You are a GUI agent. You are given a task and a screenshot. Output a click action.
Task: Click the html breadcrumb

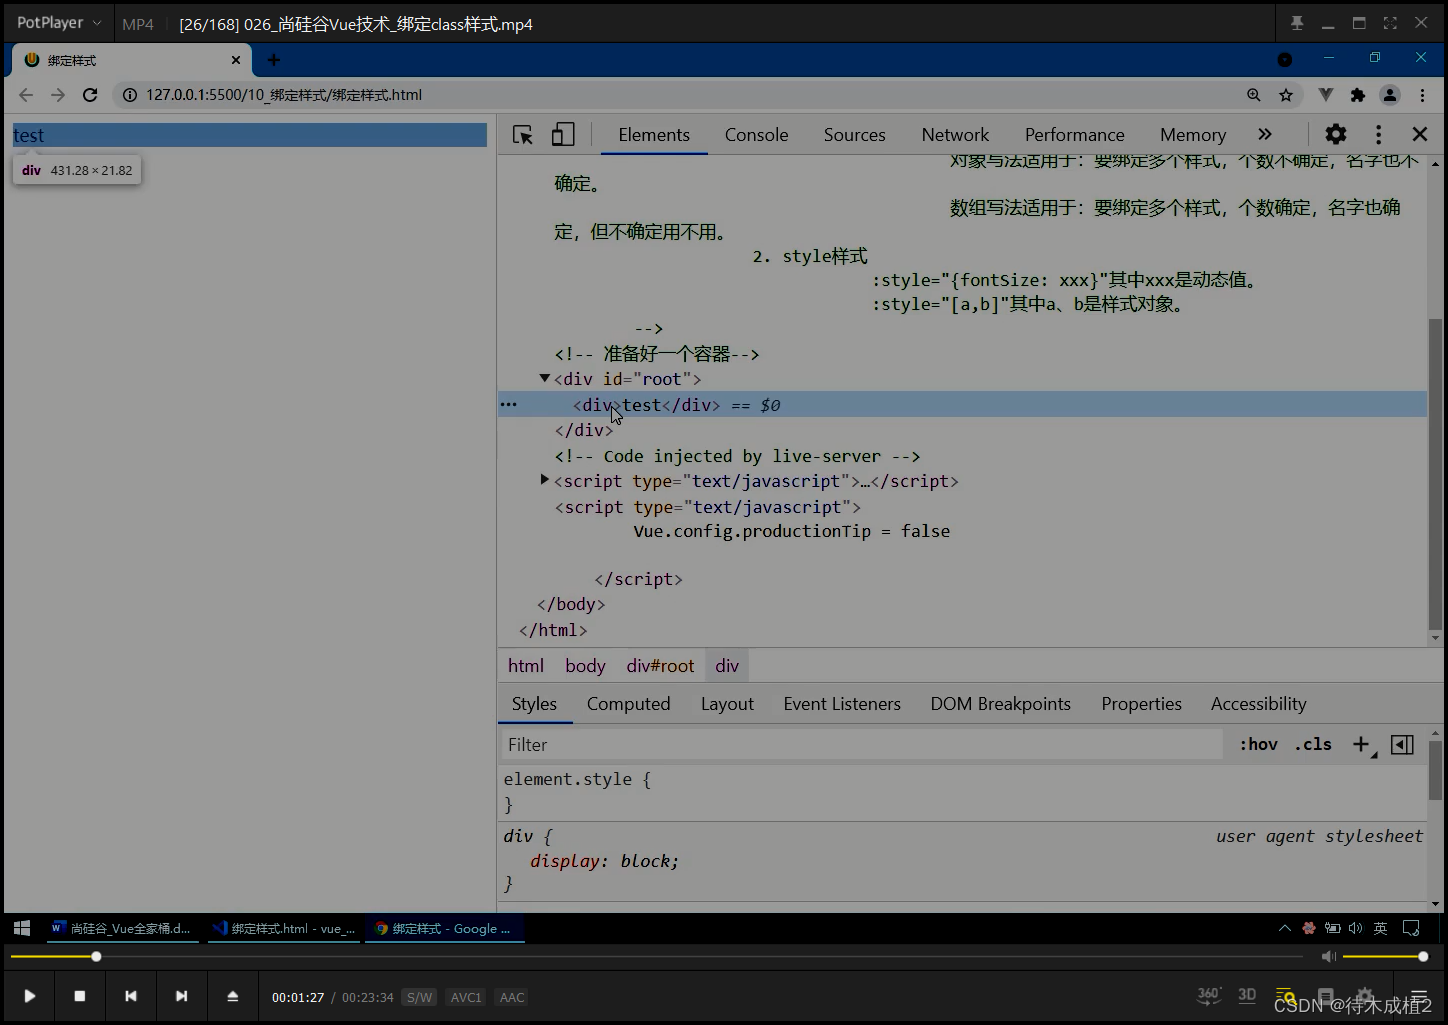point(526,666)
